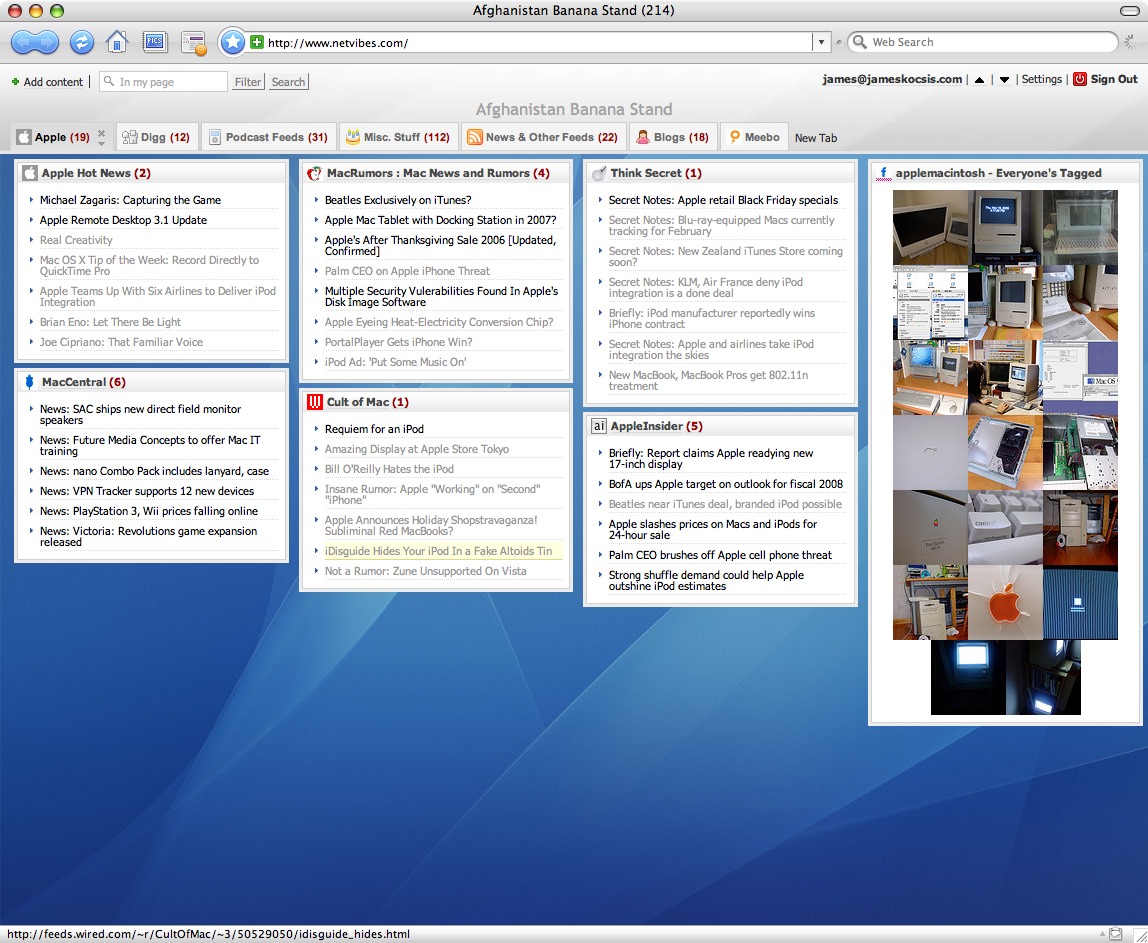The width and height of the screenshot is (1148, 943).
Task: Click the Web Search magnifier icon
Action: [860, 42]
